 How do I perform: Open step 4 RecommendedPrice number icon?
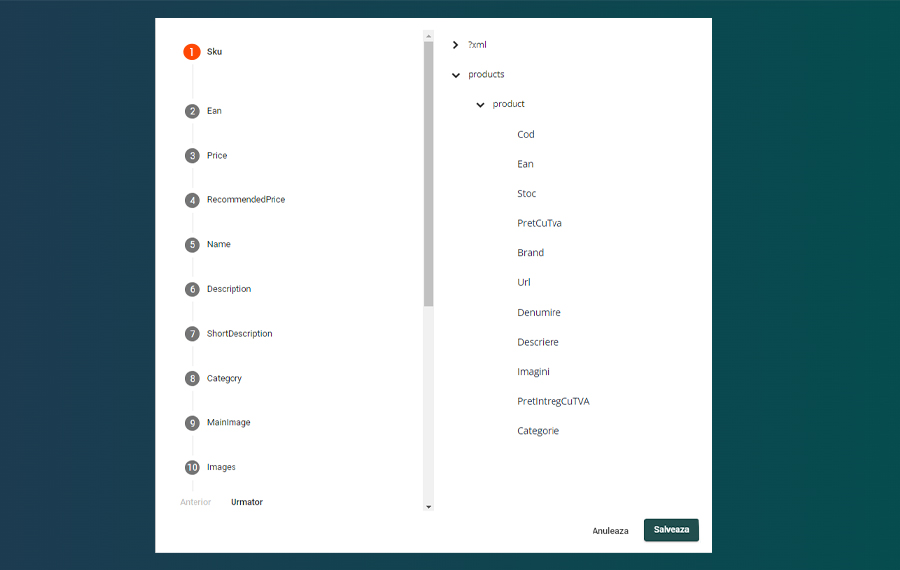coord(192,200)
